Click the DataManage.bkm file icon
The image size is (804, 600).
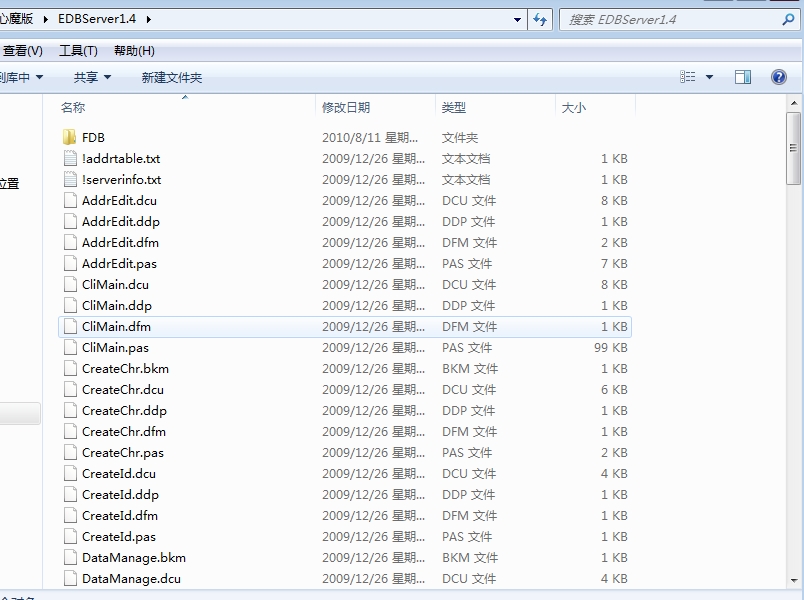pos(69,557)
